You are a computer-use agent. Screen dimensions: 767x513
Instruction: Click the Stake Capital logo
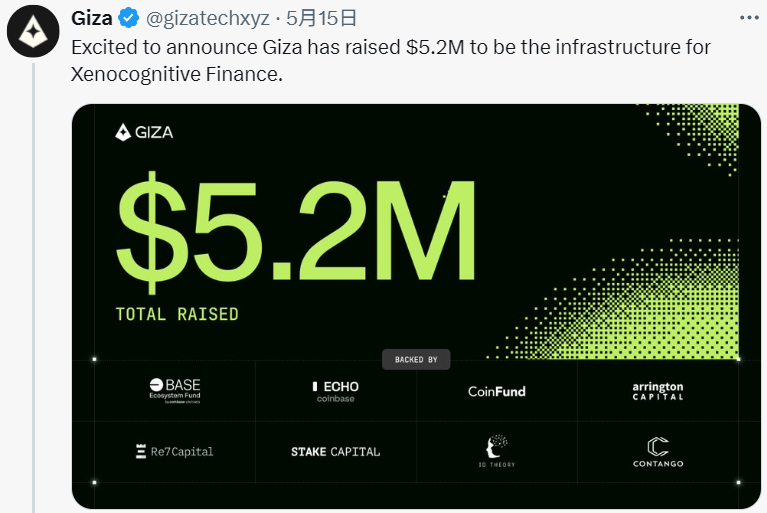pyautogui.click(x=335, y=451)
